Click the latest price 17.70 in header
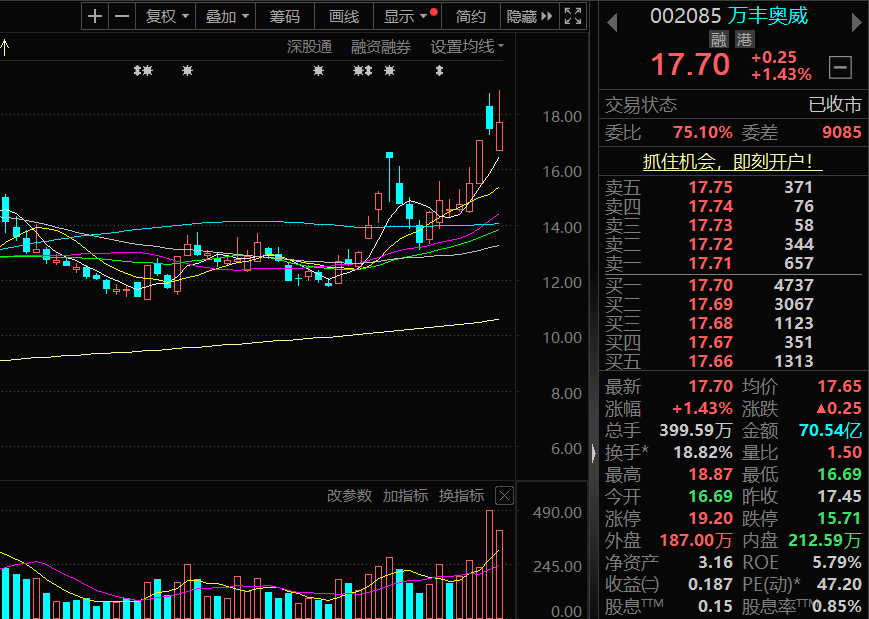Screen dimensions: 869x619 (690, 65)
